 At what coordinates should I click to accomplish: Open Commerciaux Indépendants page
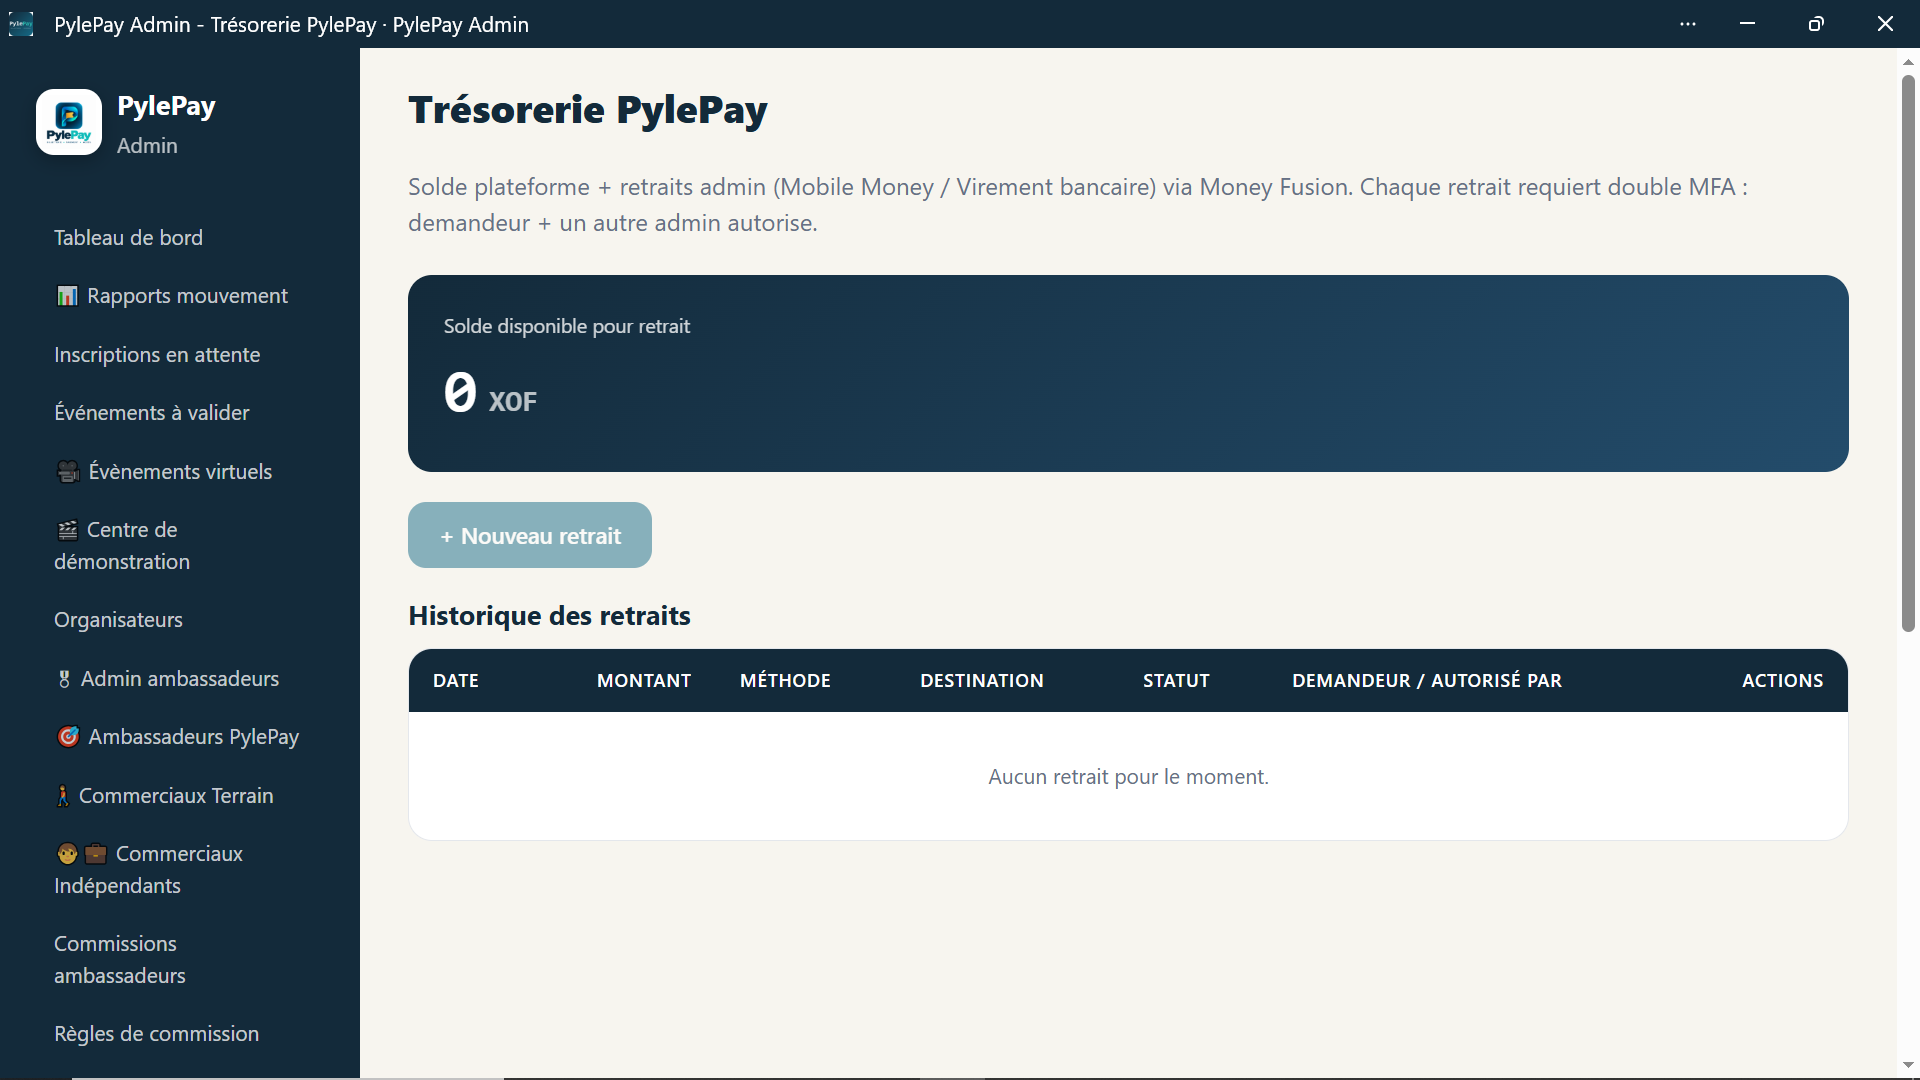click(148, 870)
